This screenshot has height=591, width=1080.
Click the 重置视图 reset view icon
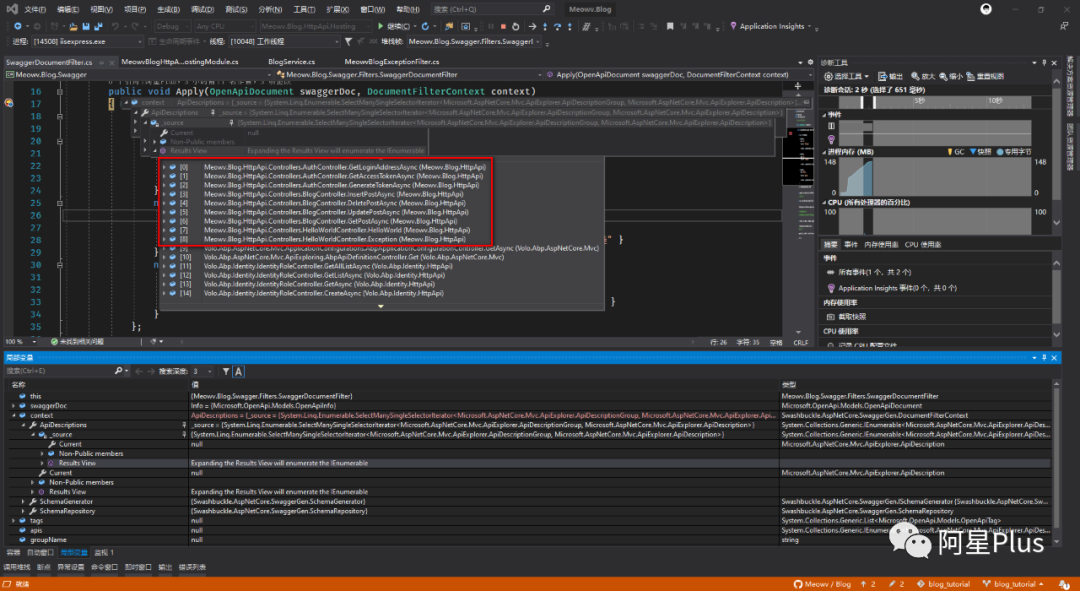coord(970,76)
